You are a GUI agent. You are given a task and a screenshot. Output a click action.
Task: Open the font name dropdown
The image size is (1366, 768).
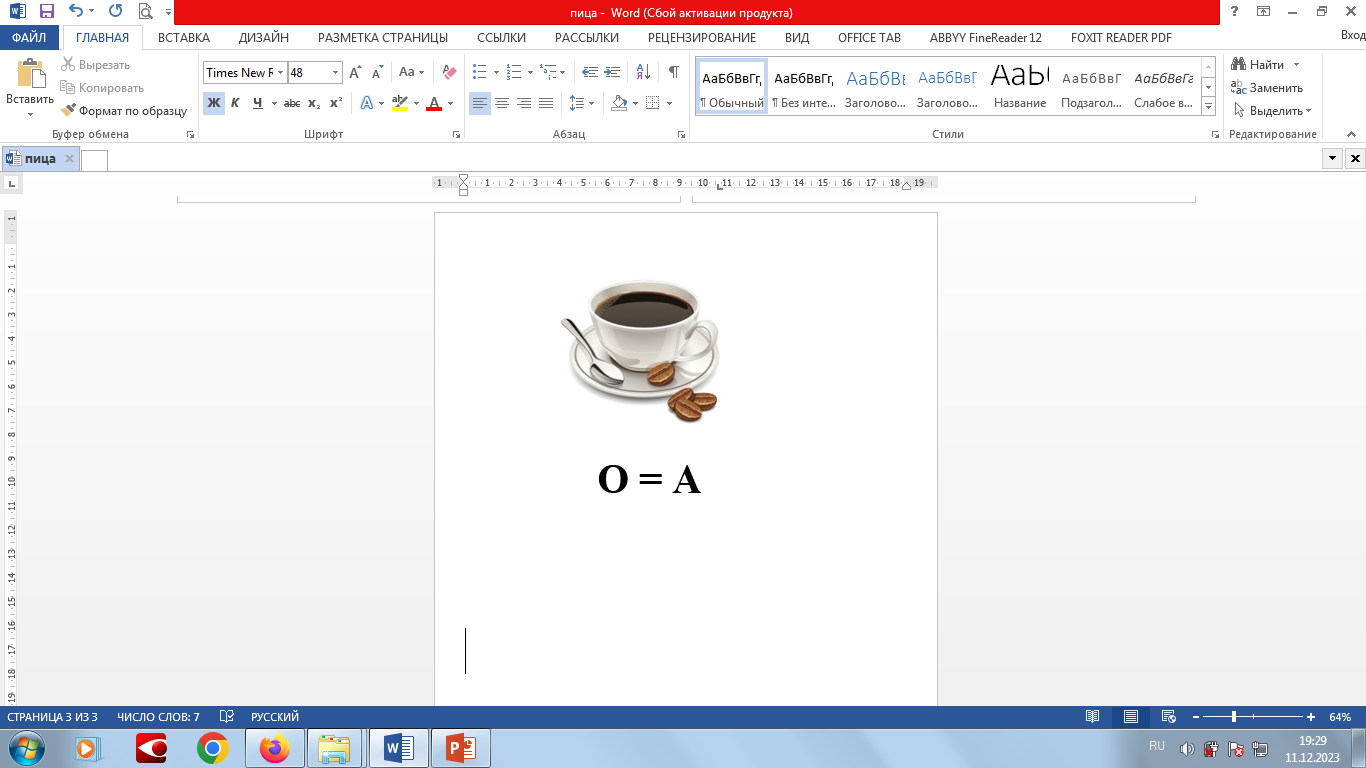point(281,73)
